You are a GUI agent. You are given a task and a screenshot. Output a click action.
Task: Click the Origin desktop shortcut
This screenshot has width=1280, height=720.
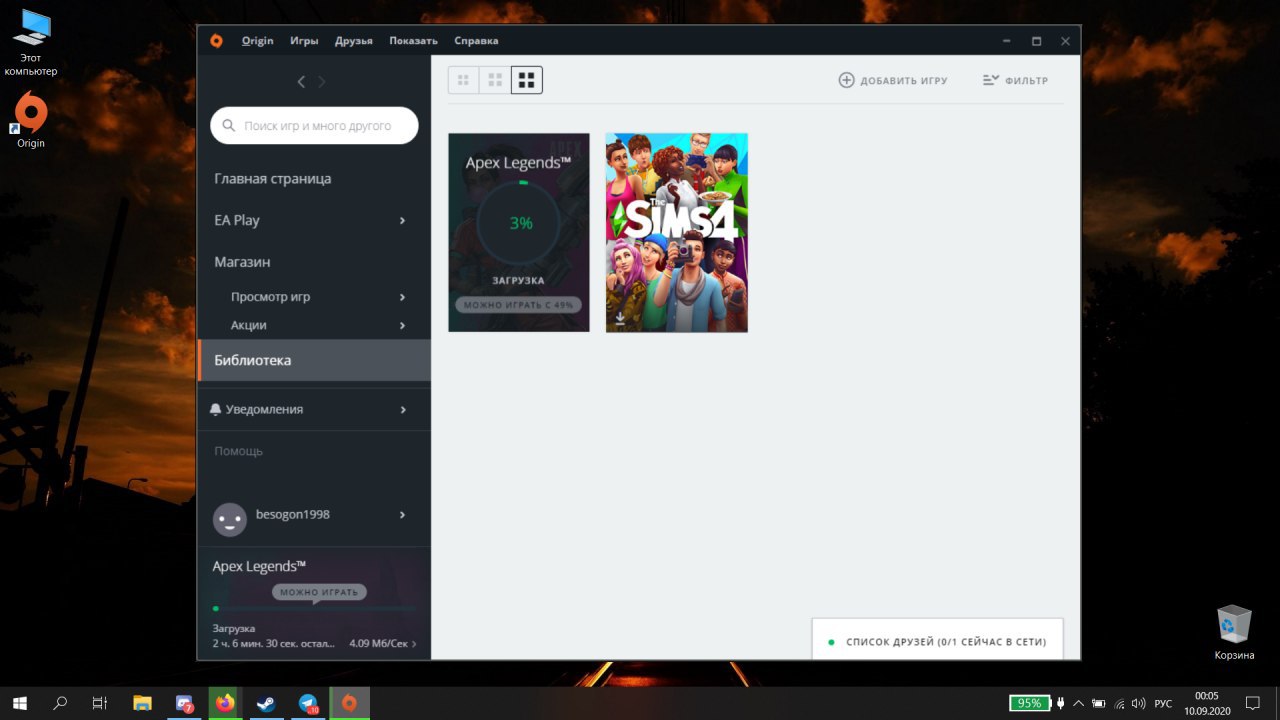(31, 121)
